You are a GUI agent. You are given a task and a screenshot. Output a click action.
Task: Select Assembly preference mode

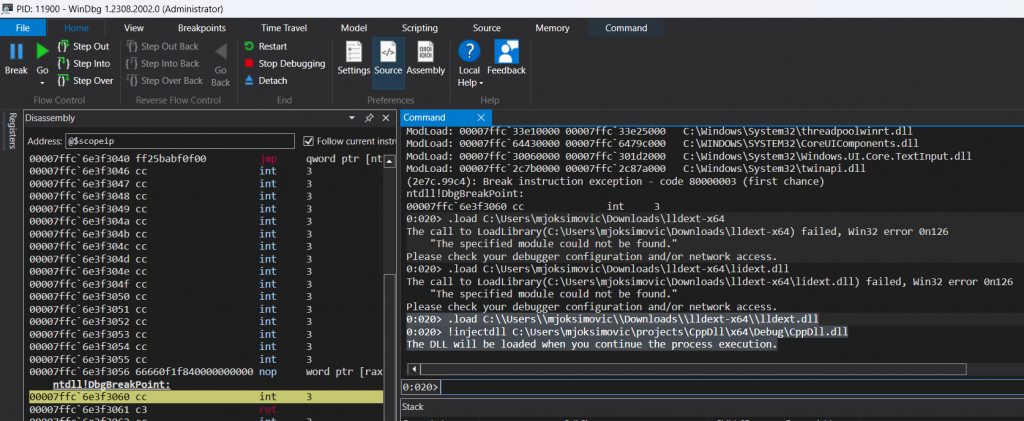[425, 58]
